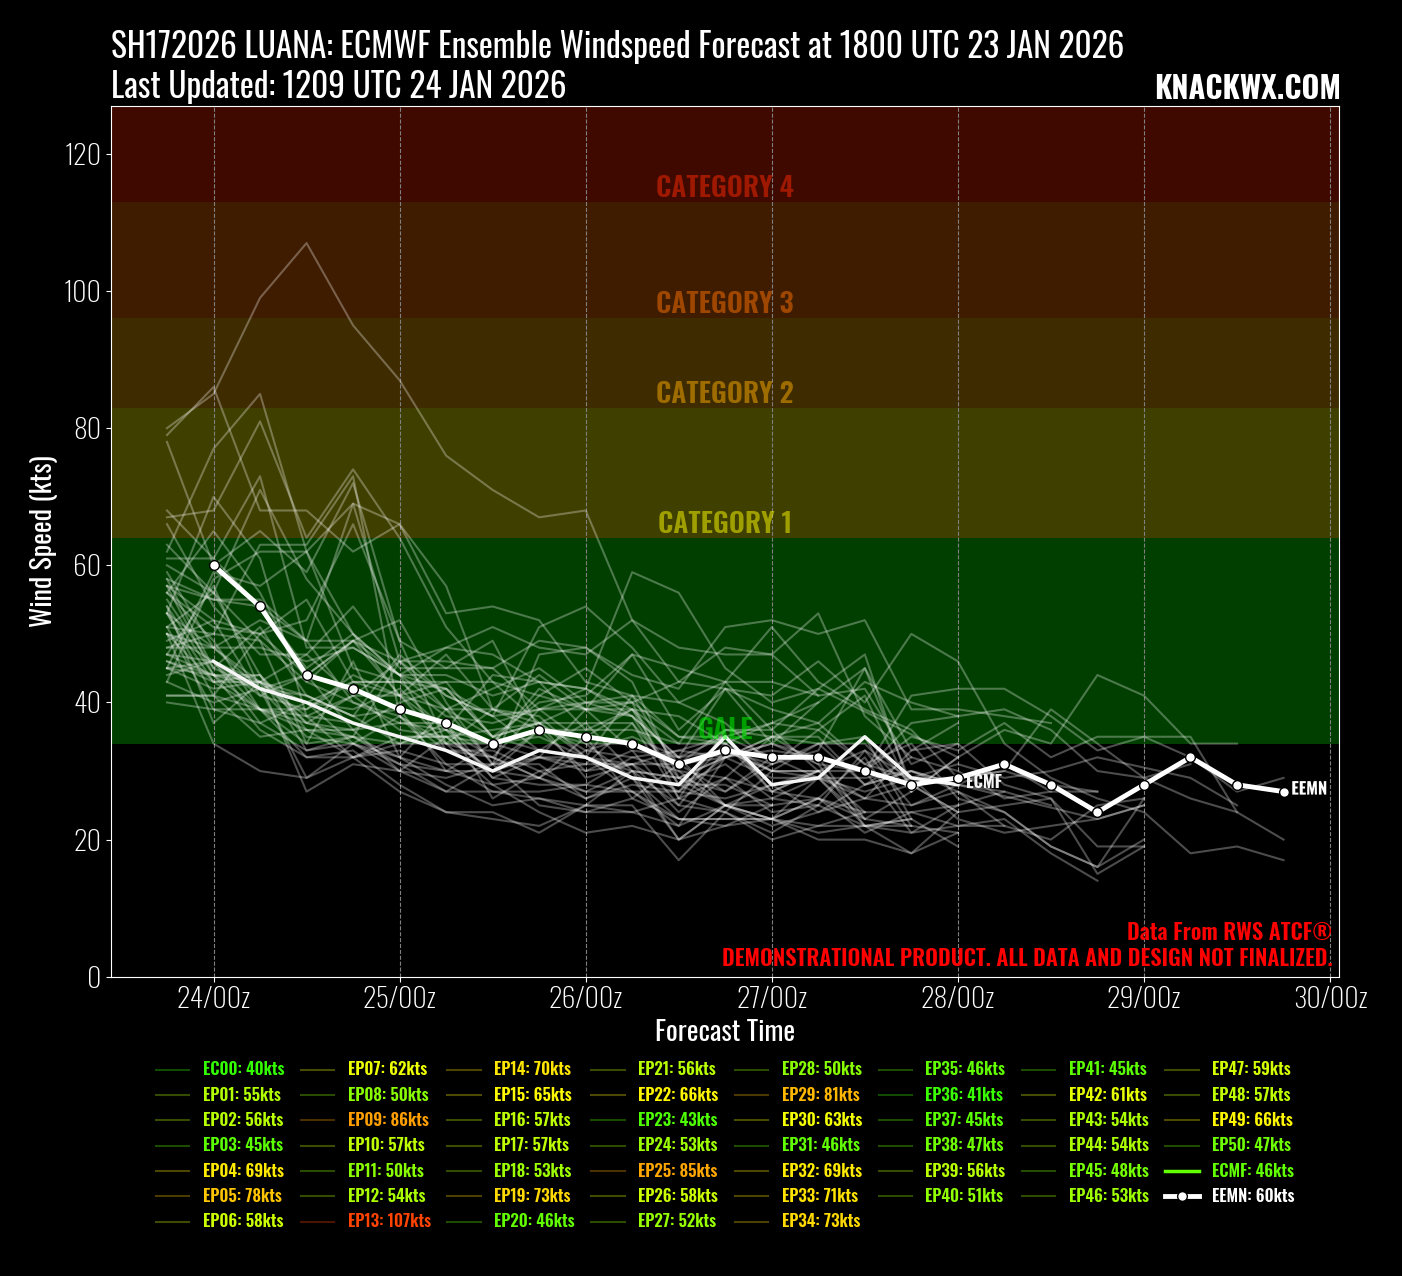1402x1276 pixels.
Task: Click the Forecast Time axis title
Action: (x=724, y=1031)
